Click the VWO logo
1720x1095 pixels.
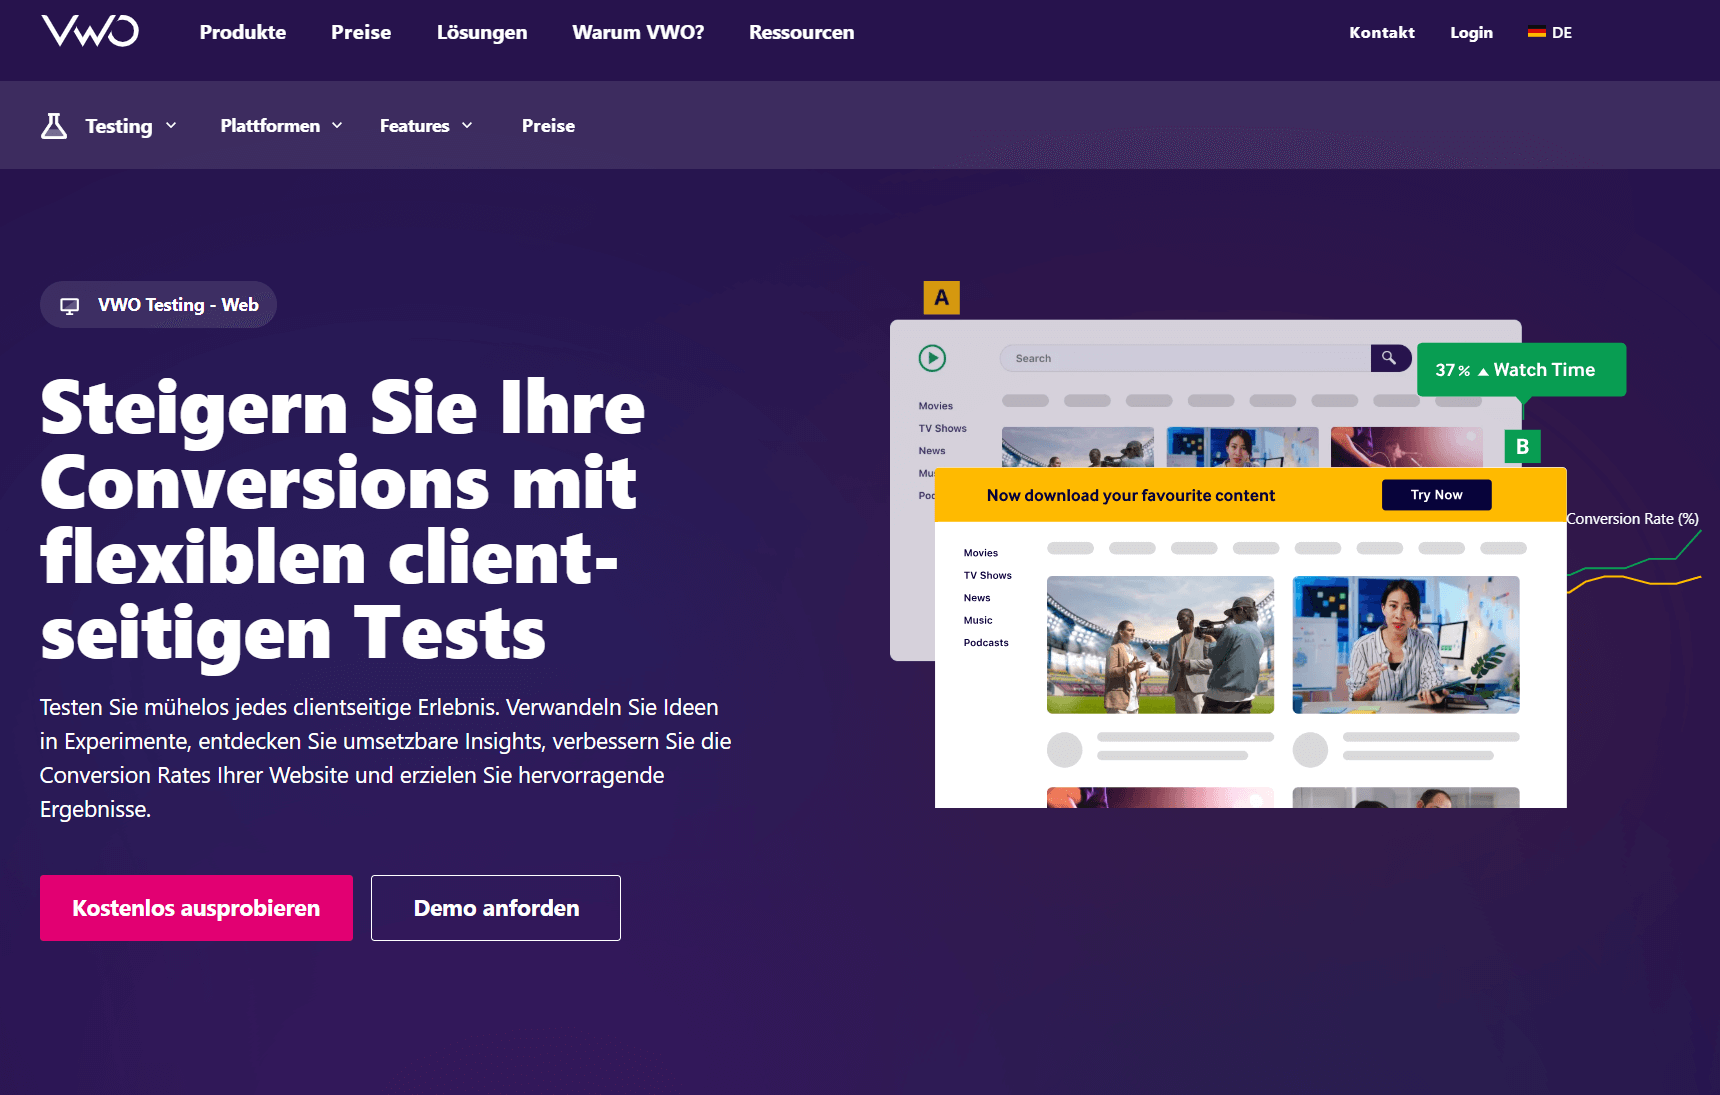90,31
